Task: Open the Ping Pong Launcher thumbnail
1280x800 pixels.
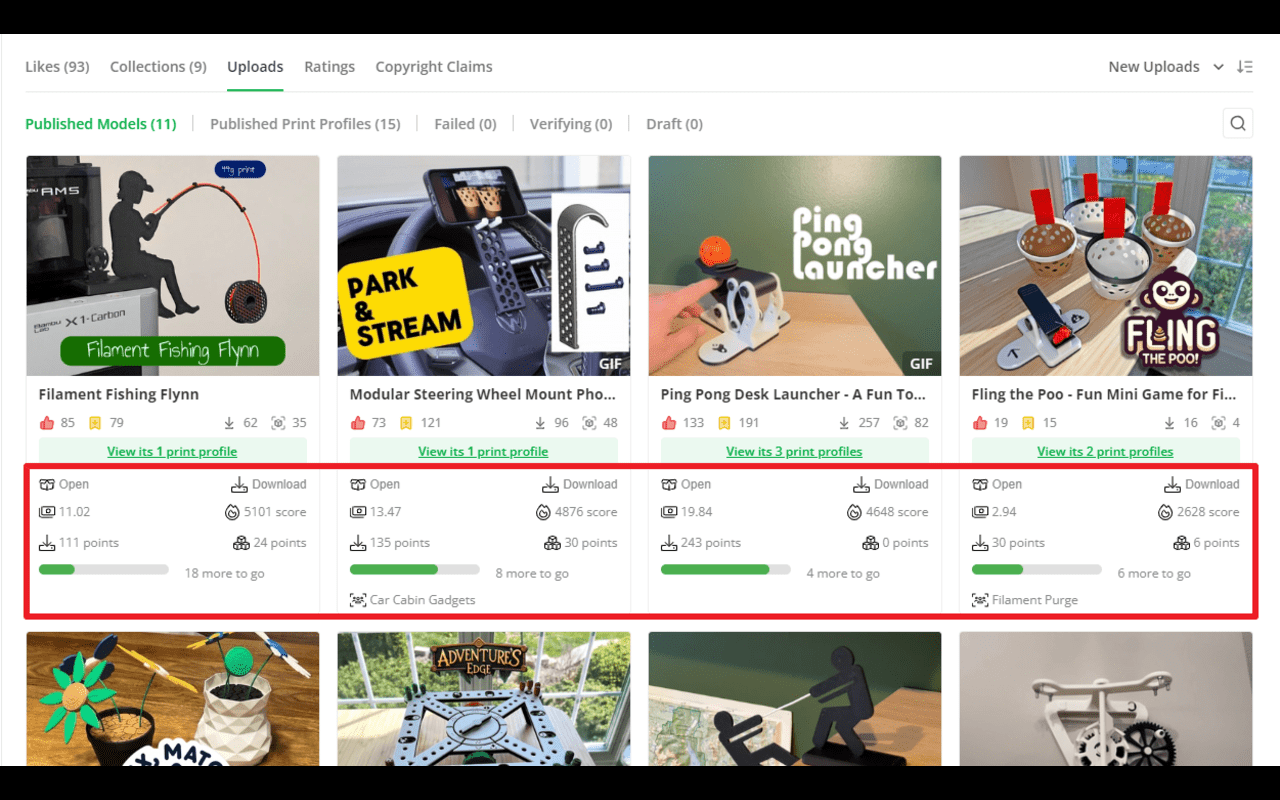Action: pos(795,266)
